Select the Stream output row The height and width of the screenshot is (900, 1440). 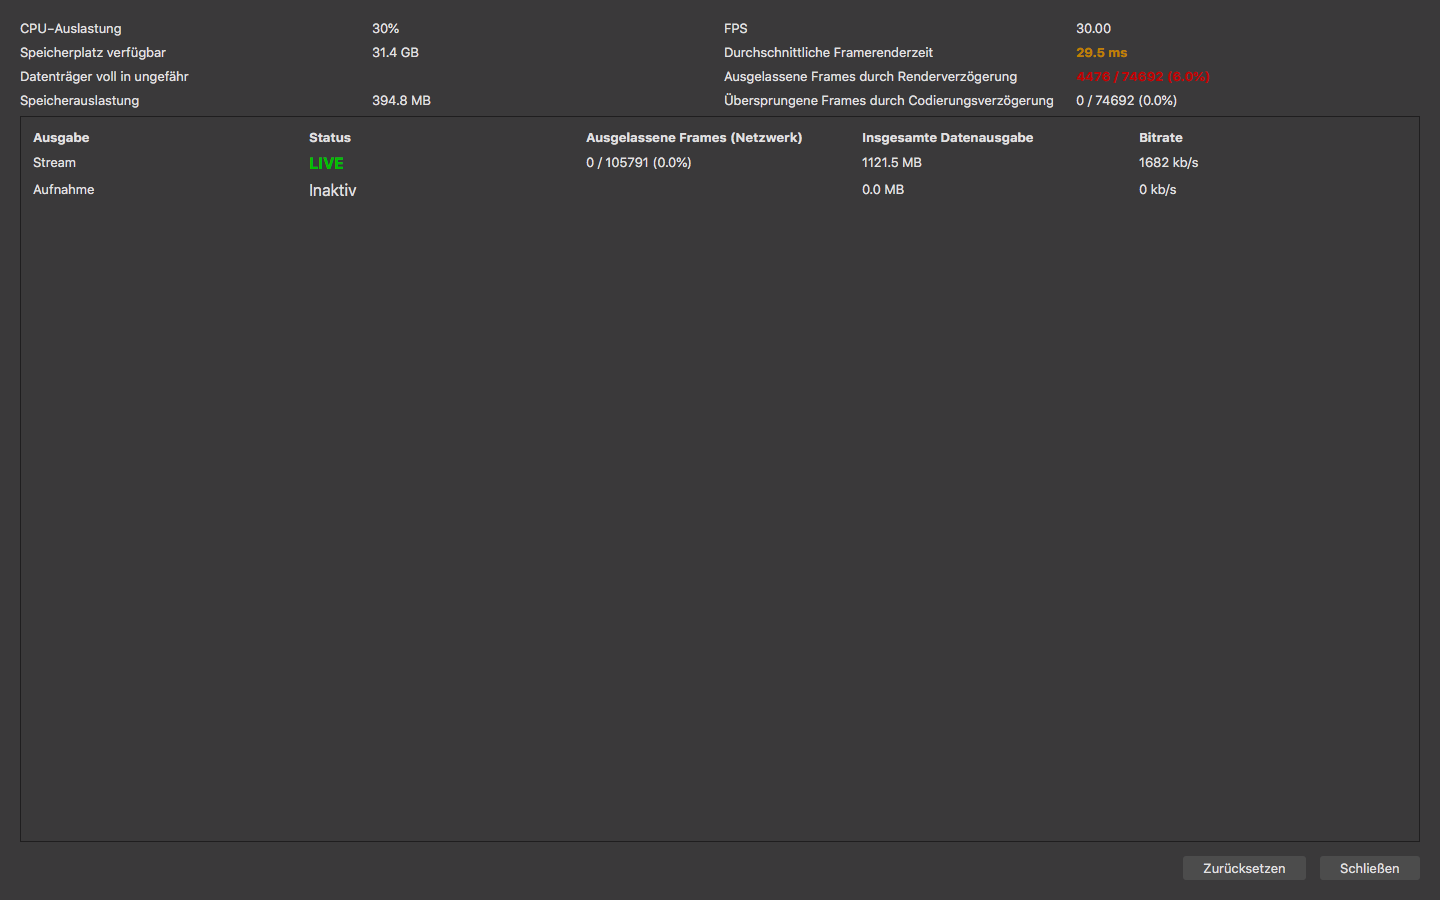pos(54,163)
